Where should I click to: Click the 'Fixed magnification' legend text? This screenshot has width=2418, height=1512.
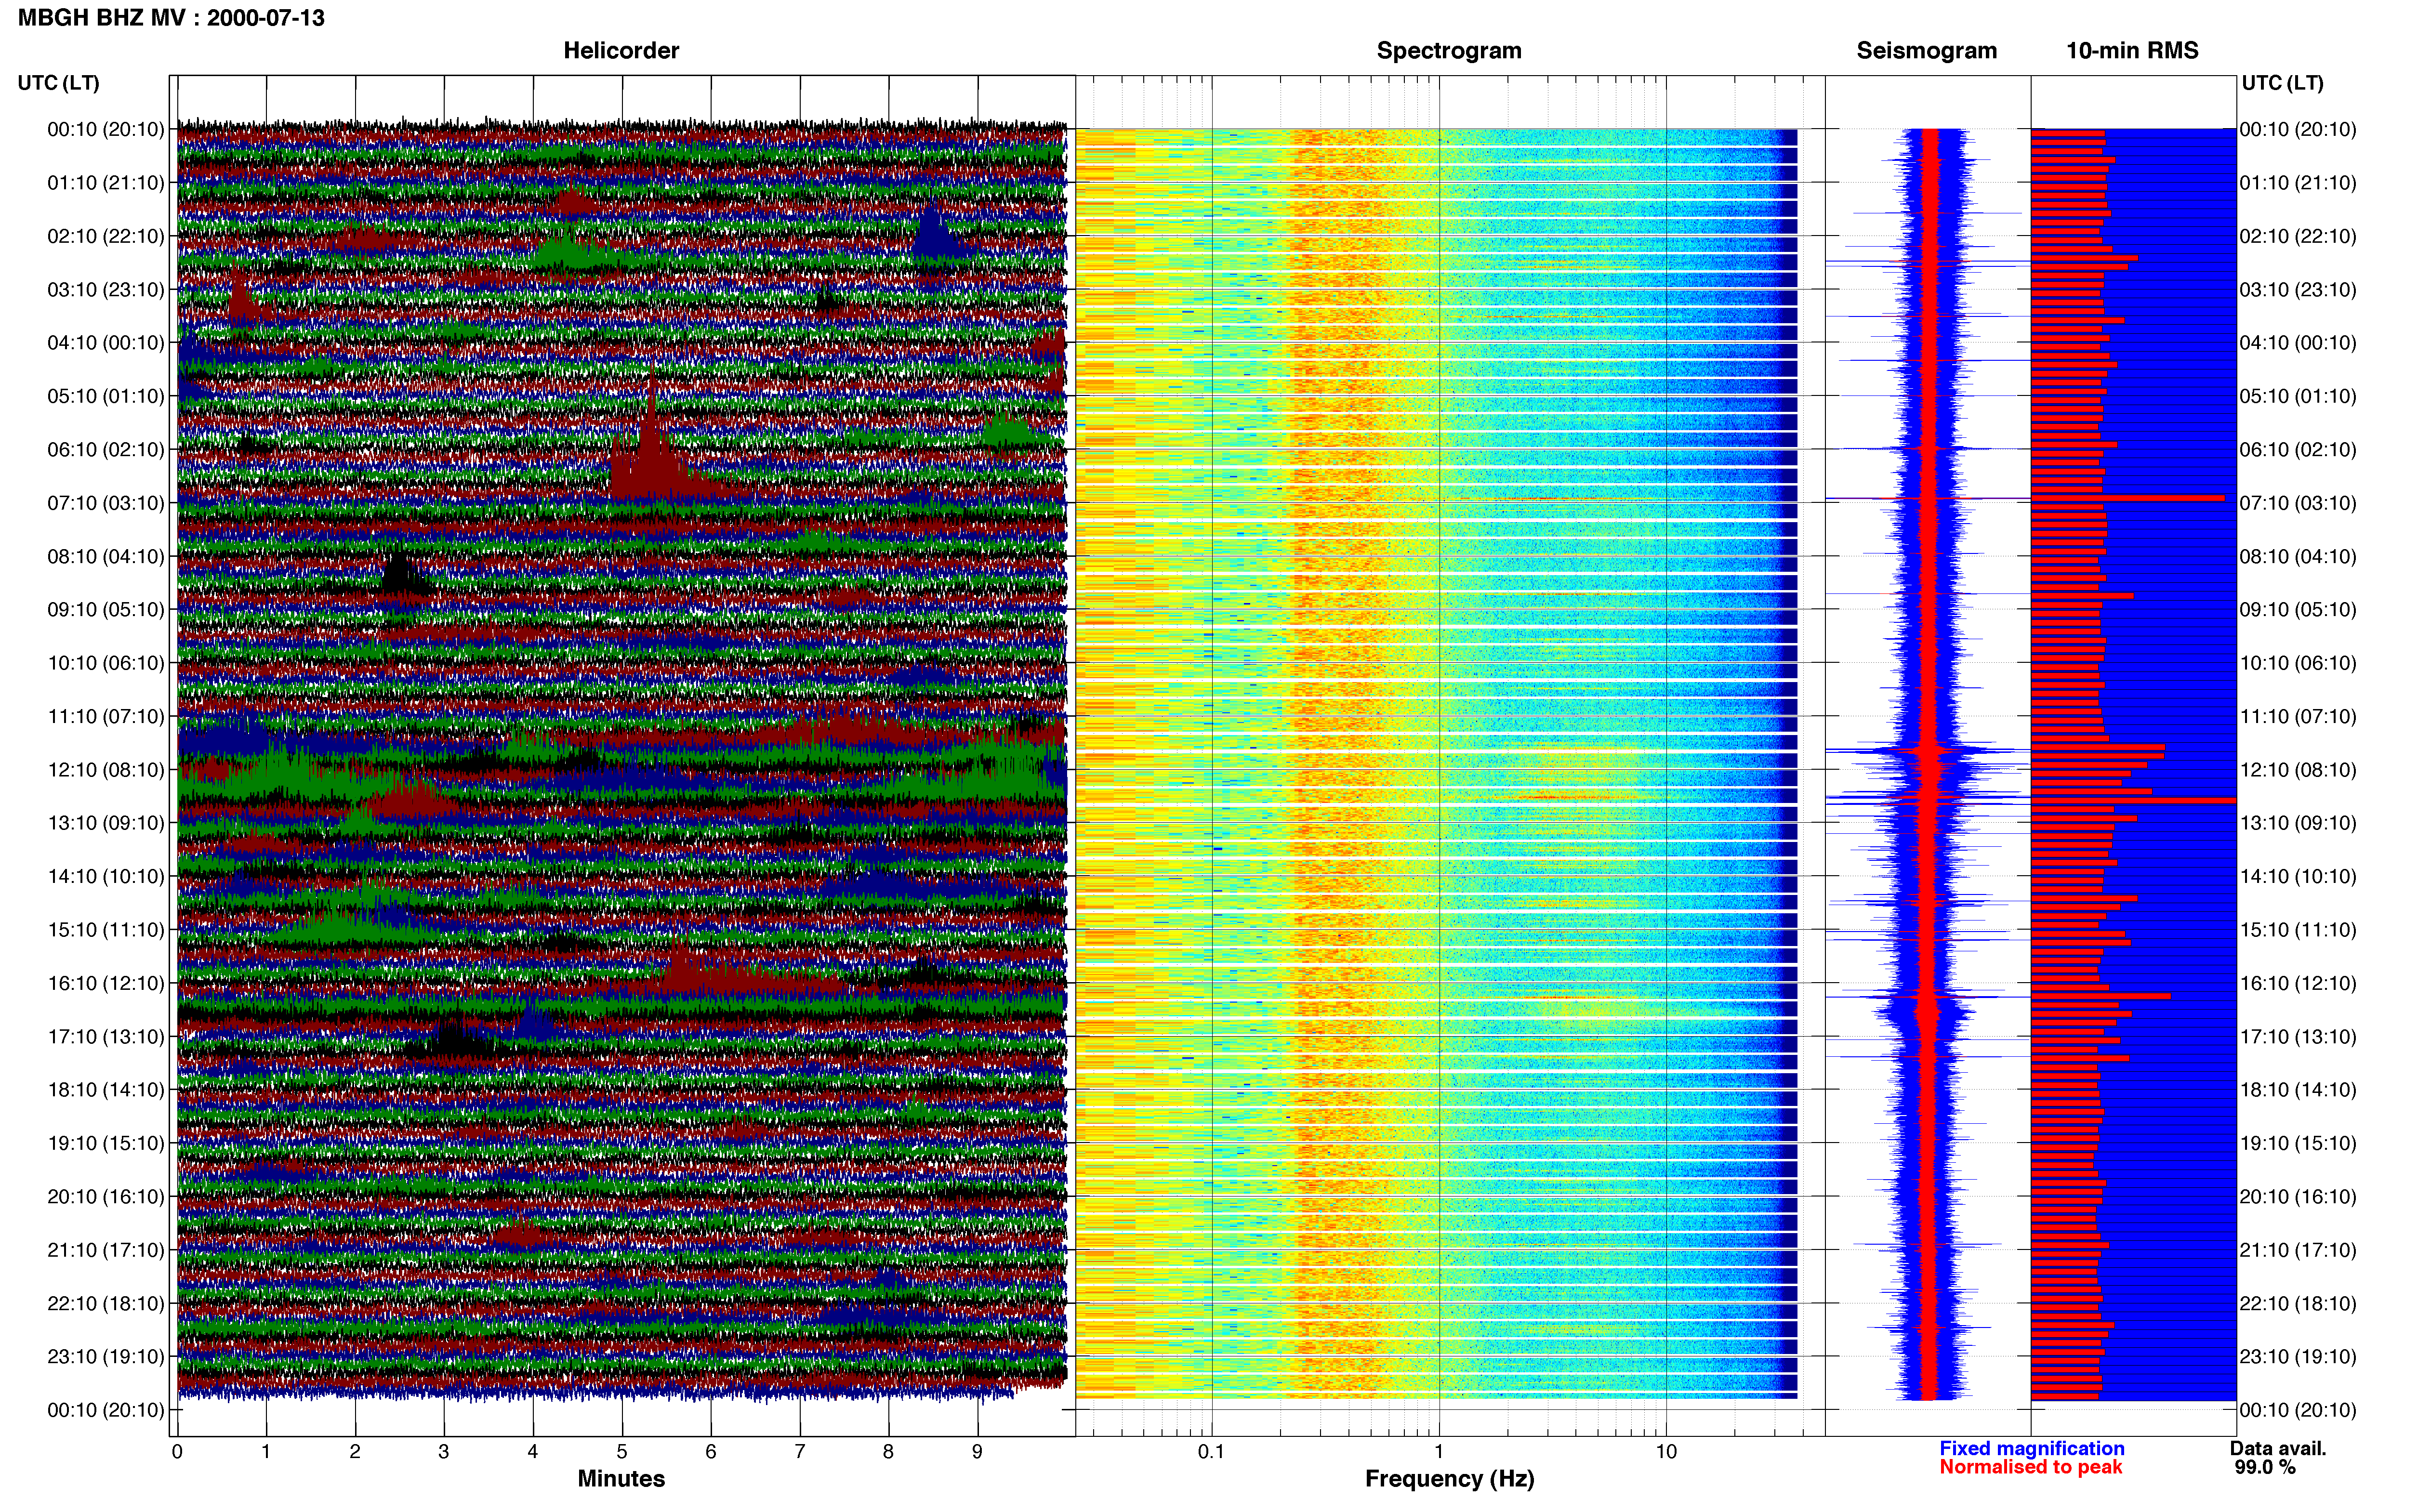pyautogui.click(x=2031, y=1449)
